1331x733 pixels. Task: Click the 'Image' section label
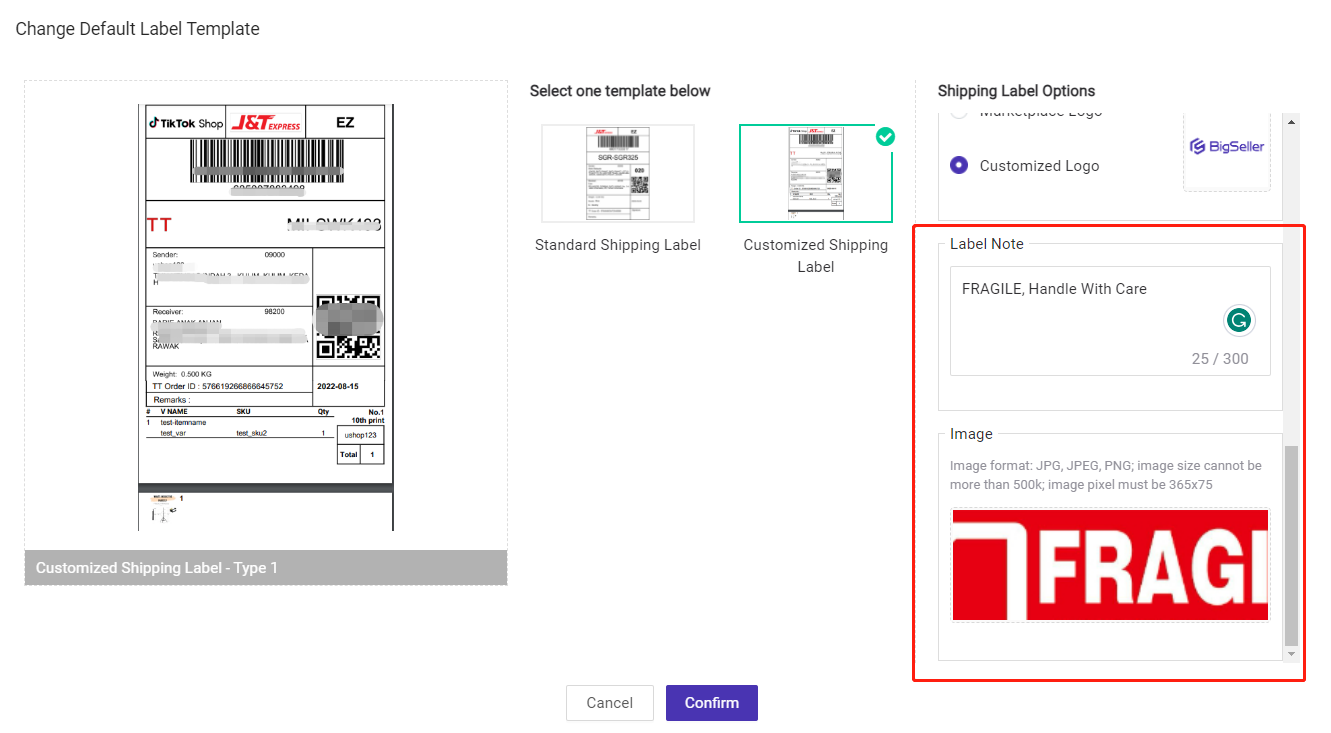coord(971,434)
